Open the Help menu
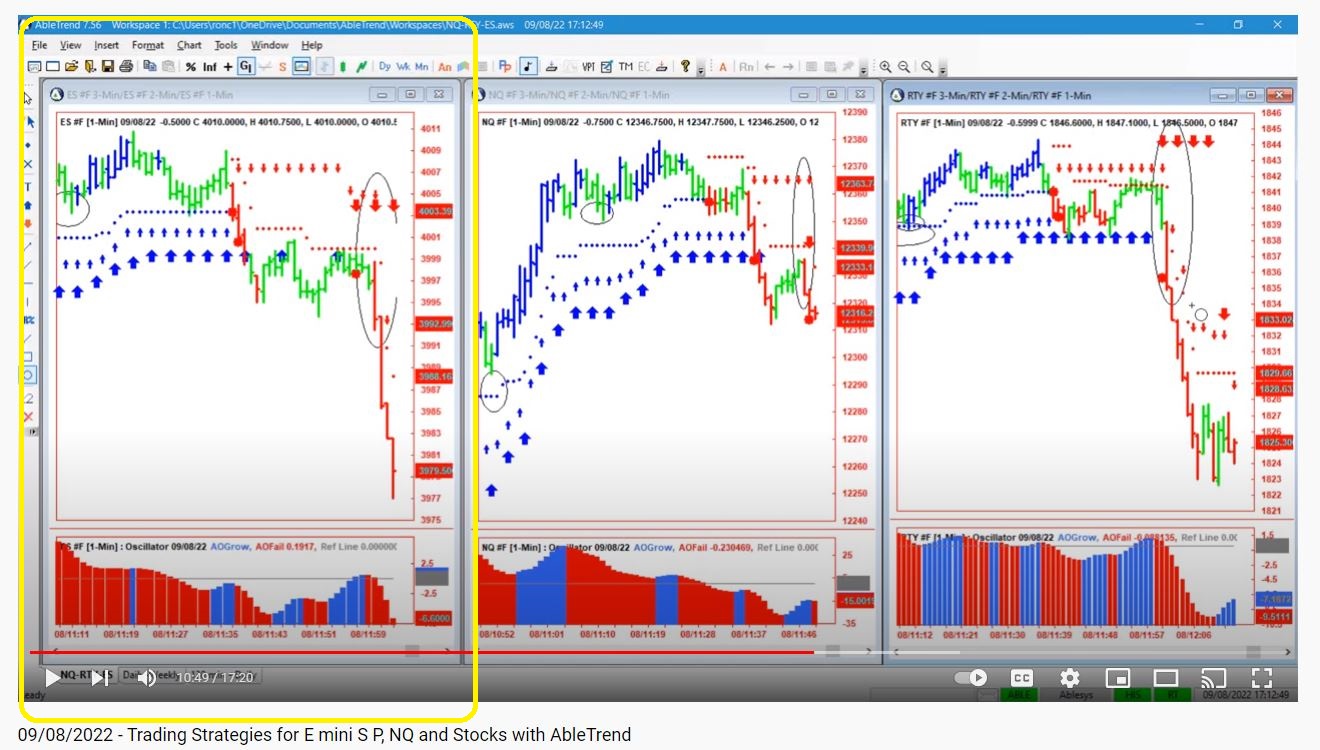Viewport: 1320px width, 750px height. click(312, 45)
